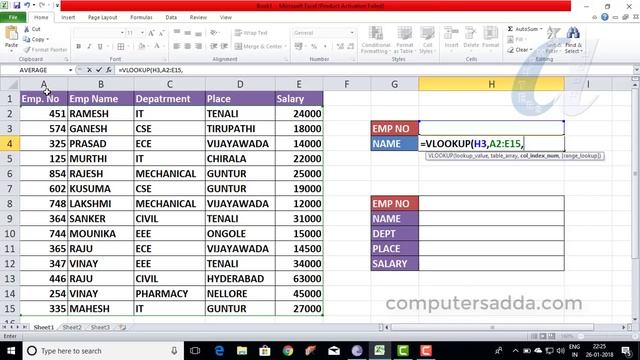Screen dimensions: 640x360
Task: Click the Cell Styles button
Action: pyautogui.click(x=427, y=40)
